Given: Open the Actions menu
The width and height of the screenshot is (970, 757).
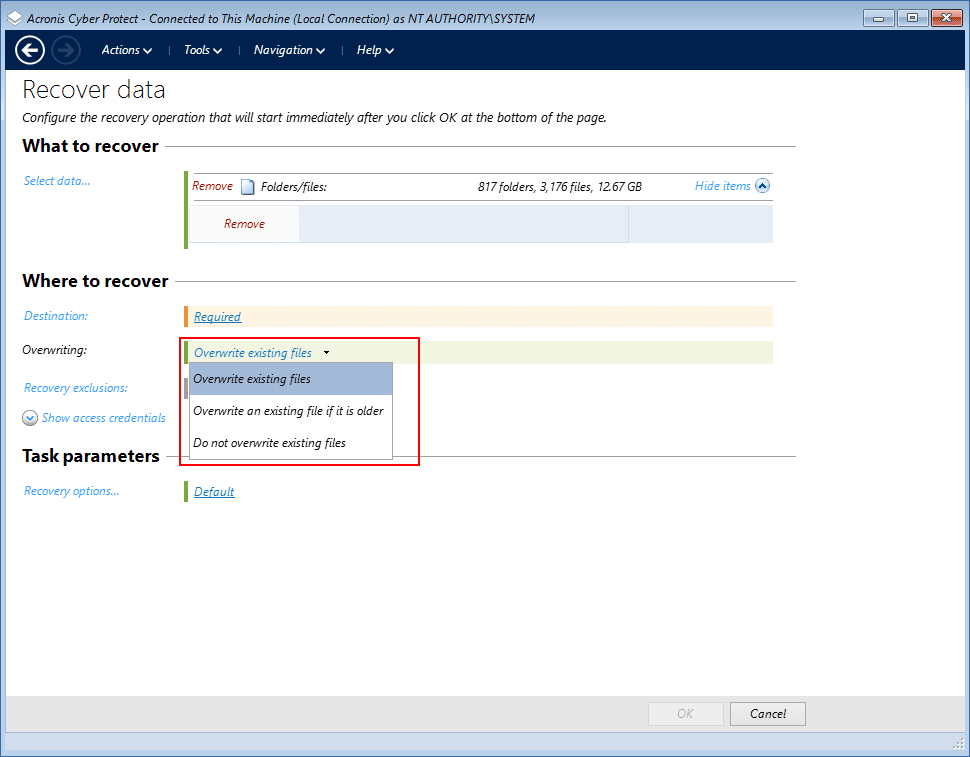Looking at the screenshot, I should [x=127, y=50].
